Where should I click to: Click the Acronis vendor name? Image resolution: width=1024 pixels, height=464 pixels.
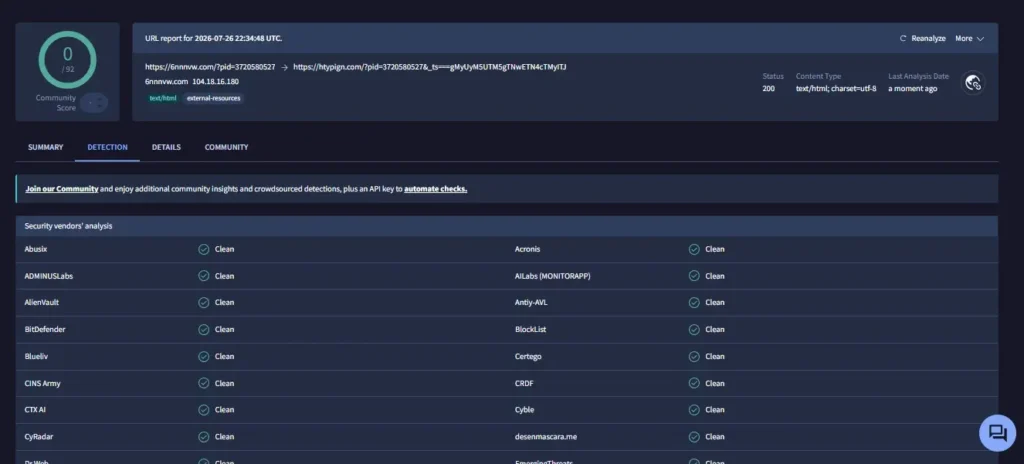click(528, 249)
